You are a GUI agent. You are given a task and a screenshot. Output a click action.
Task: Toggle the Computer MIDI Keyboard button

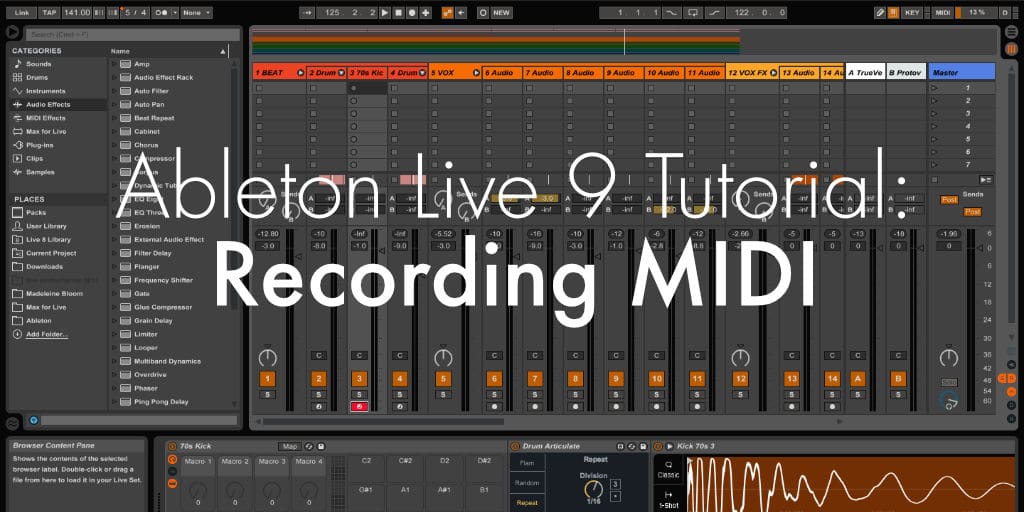pos(893,12)
